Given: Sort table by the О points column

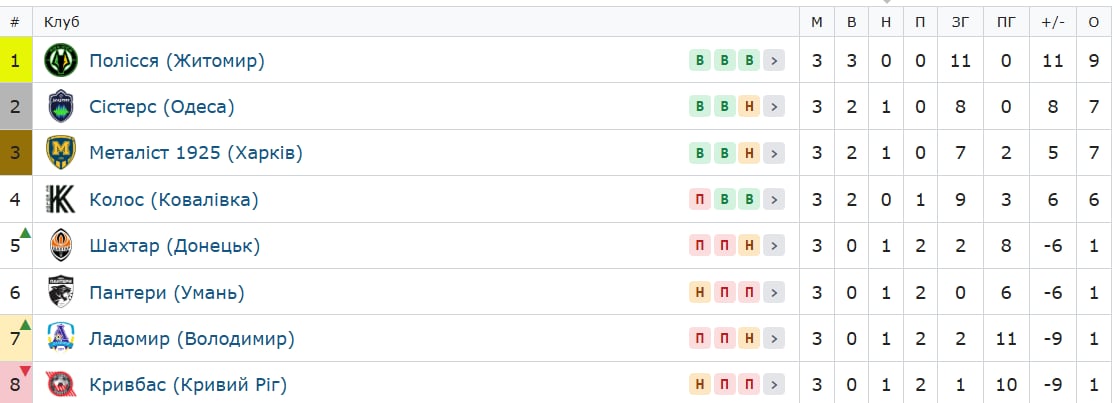Looking at the screenshot, I should tap(1093, 22).
